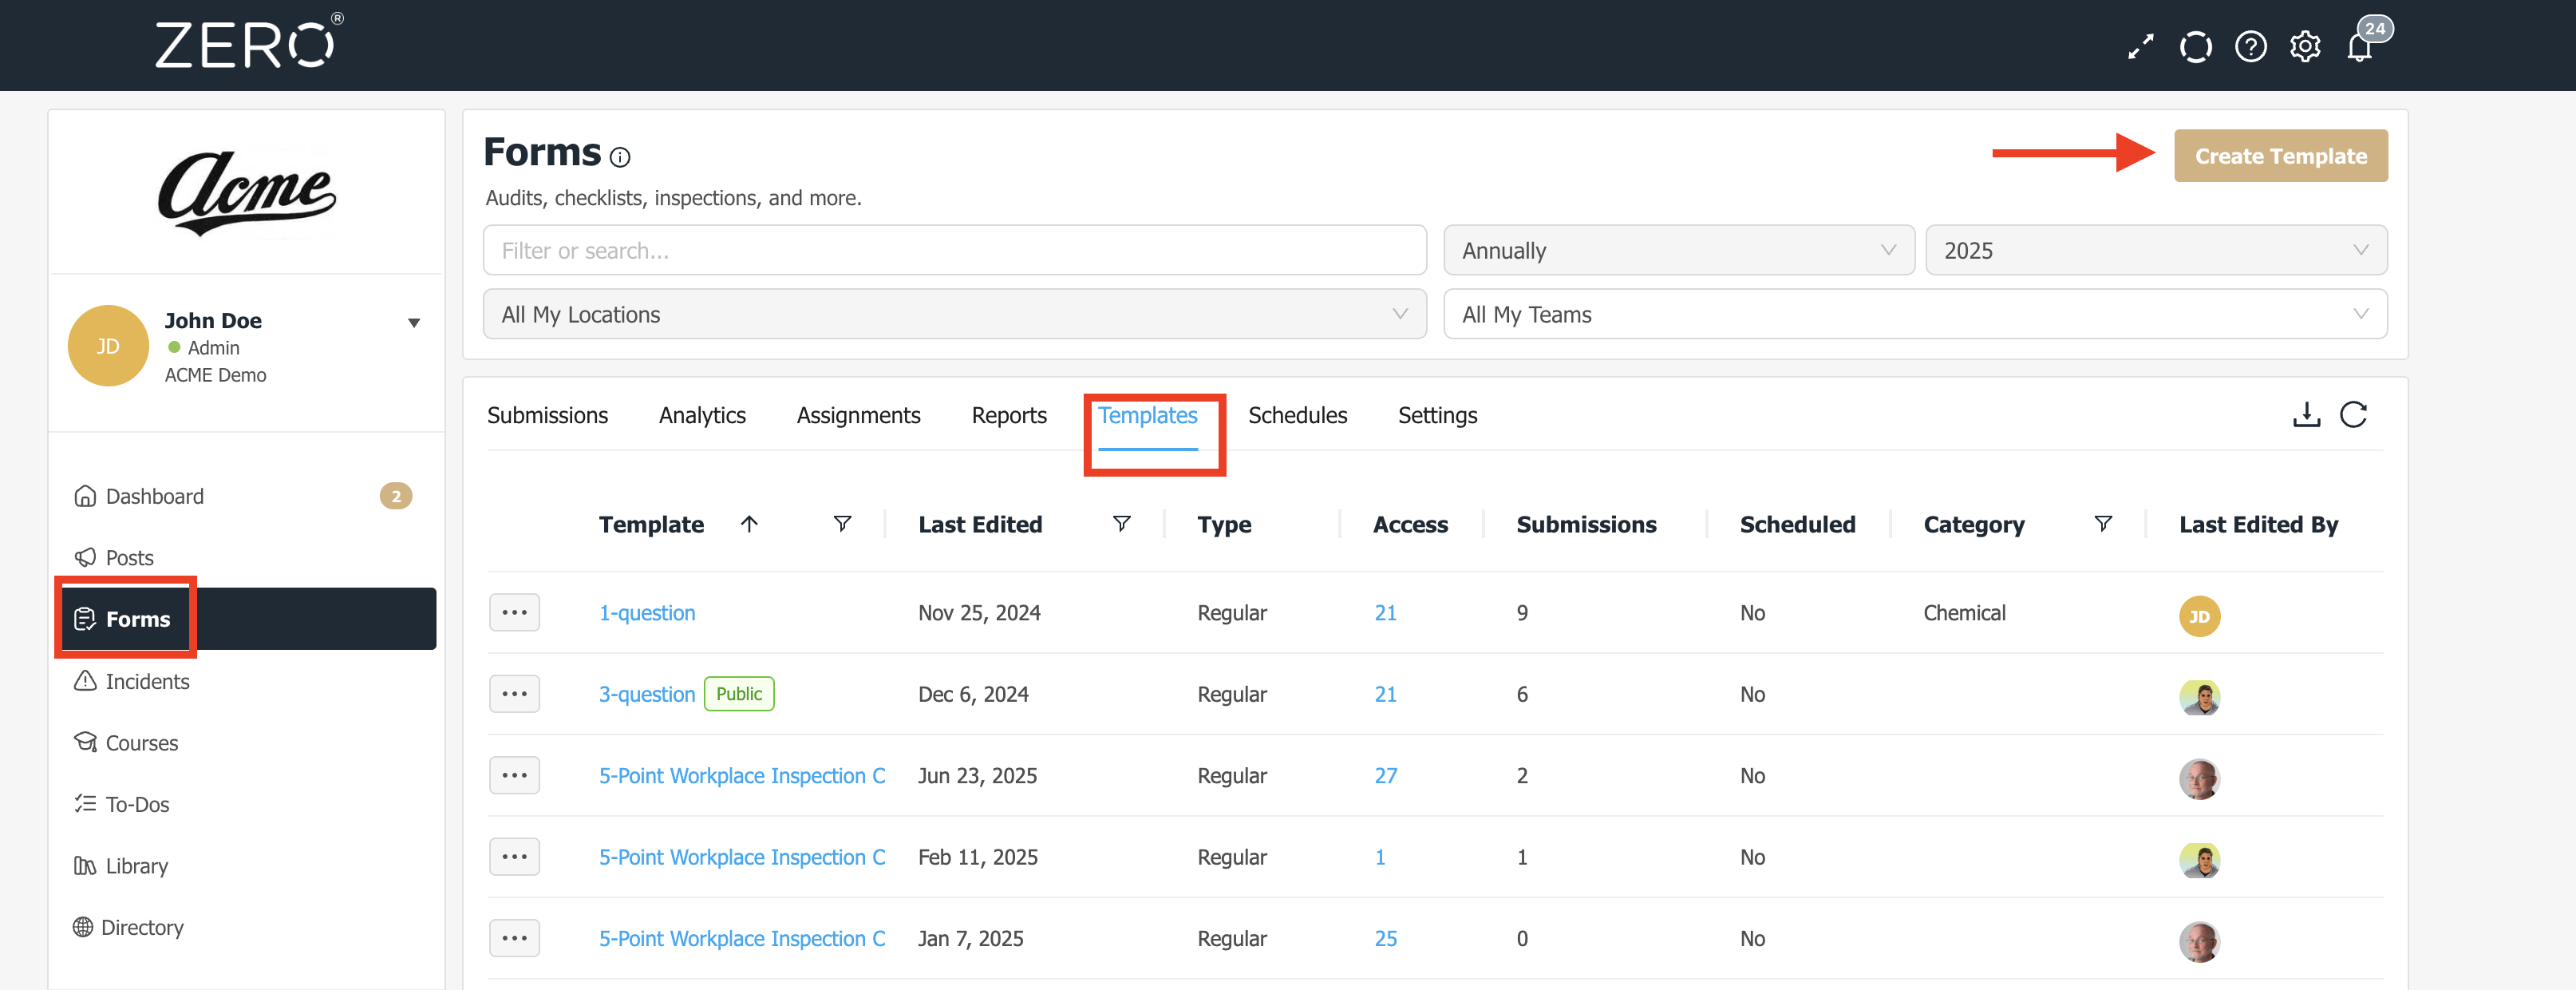
Task: Open the 3-question template link
Action: [x=646, y=694]
